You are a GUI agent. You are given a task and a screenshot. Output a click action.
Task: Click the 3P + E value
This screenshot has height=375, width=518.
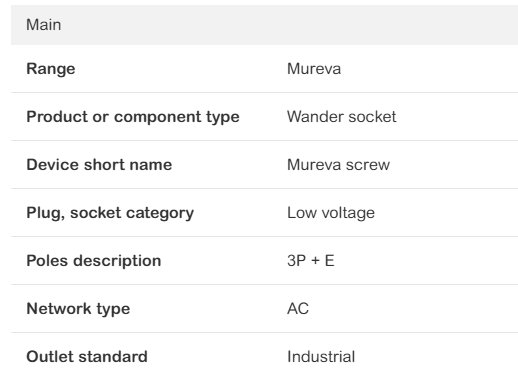click(311, 261)
